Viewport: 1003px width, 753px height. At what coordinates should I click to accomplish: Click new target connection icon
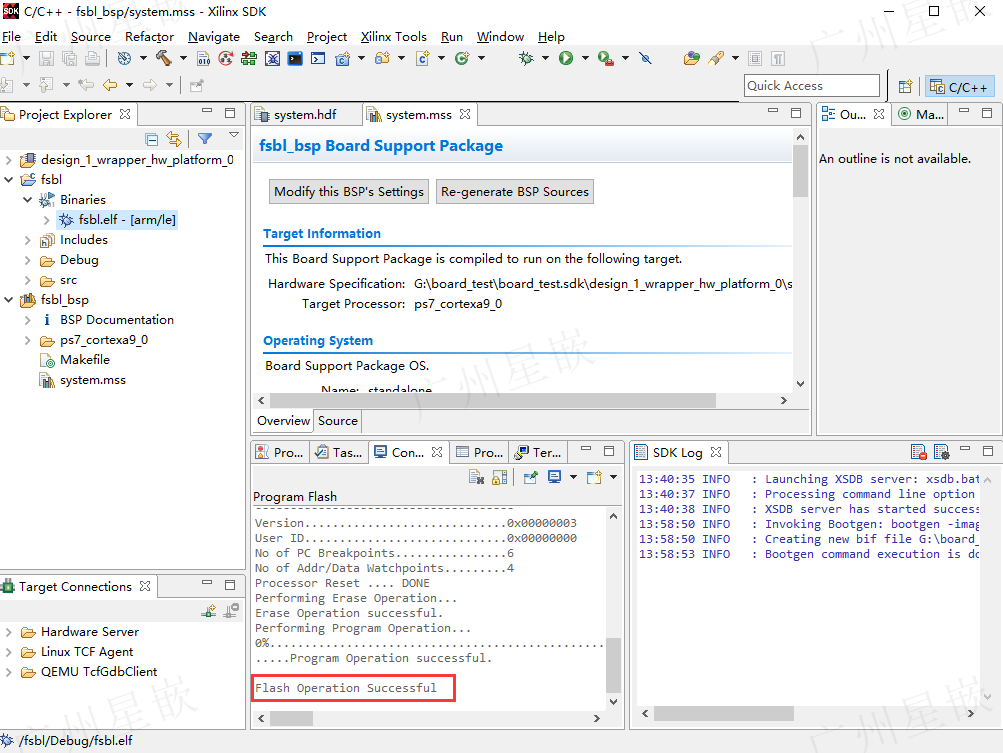[209, 611]
